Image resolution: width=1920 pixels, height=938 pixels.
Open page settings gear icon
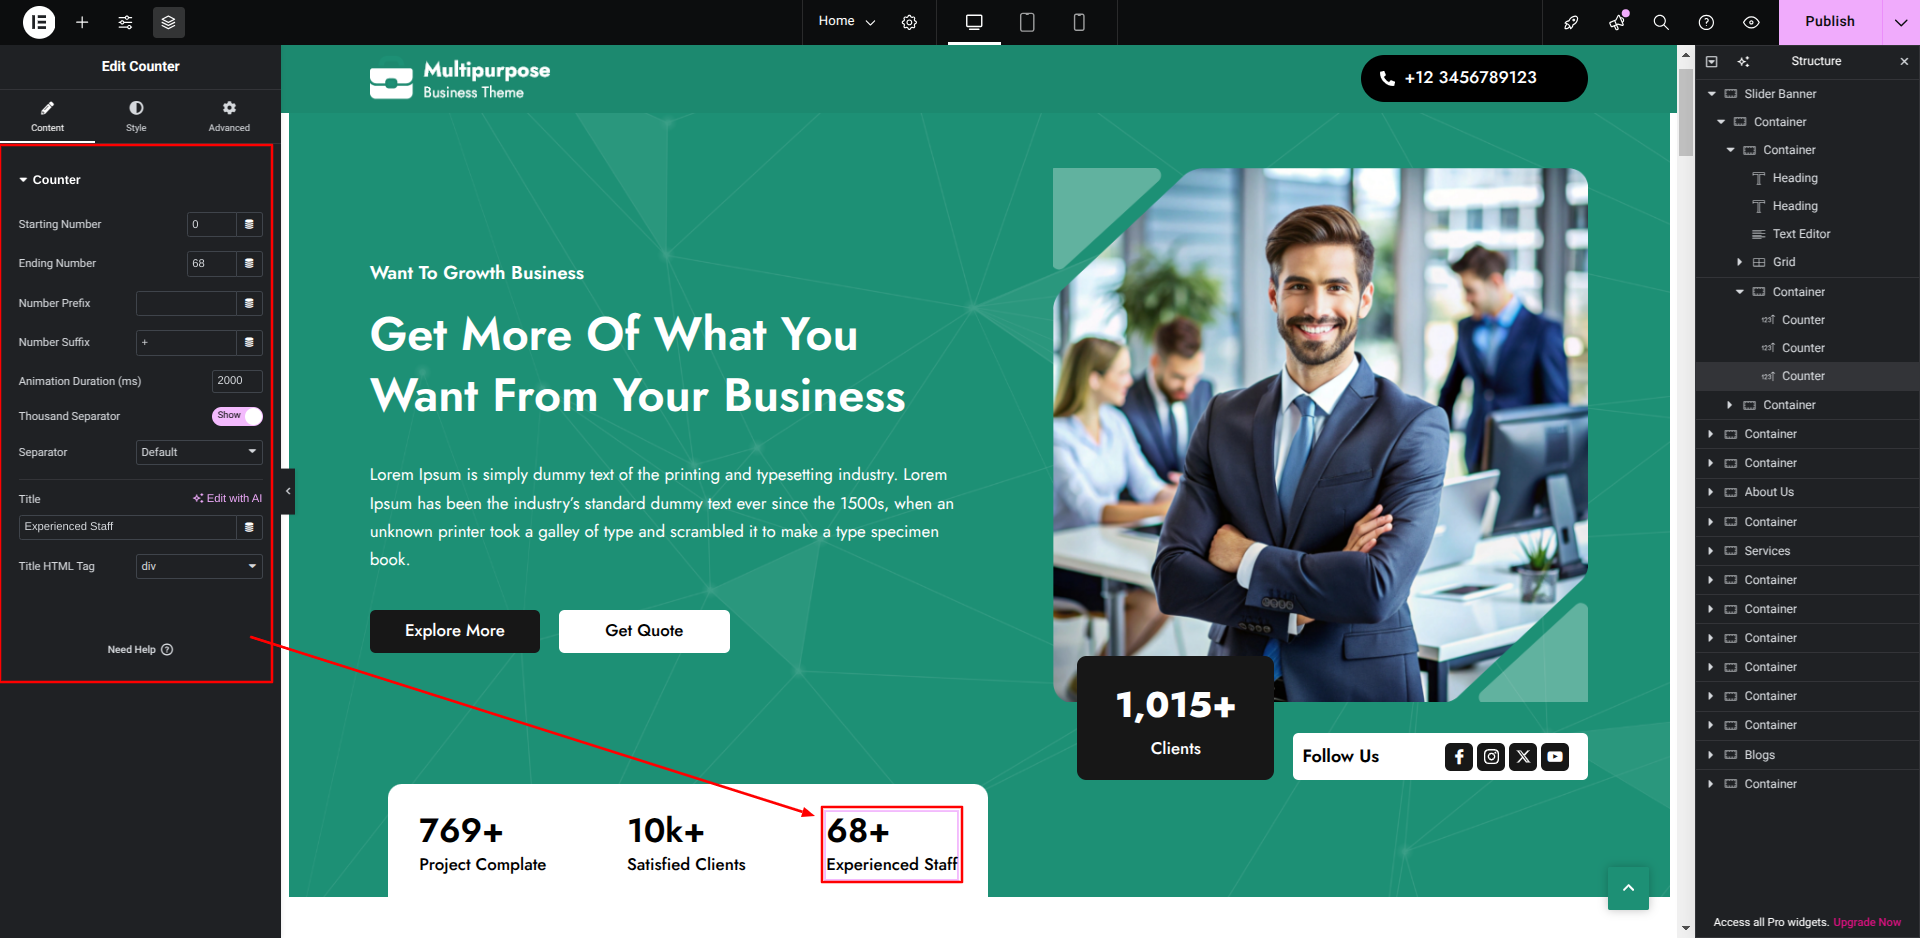tap(909, 22)
